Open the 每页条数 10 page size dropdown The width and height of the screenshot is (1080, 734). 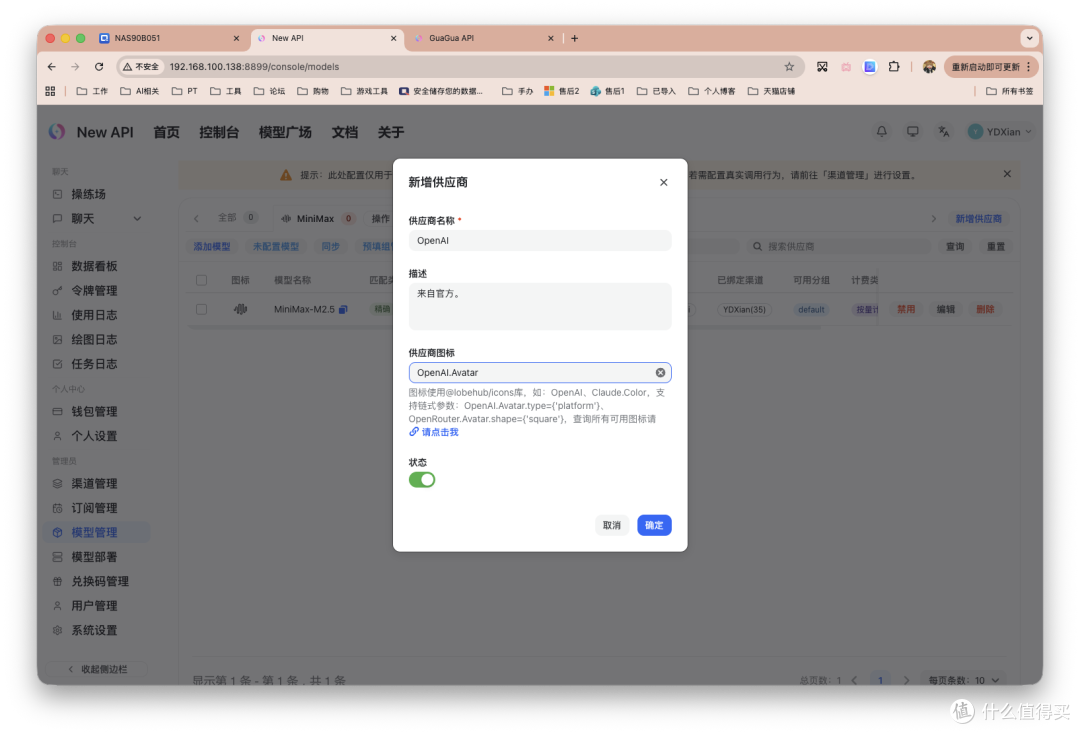click(x=964, y=680)
